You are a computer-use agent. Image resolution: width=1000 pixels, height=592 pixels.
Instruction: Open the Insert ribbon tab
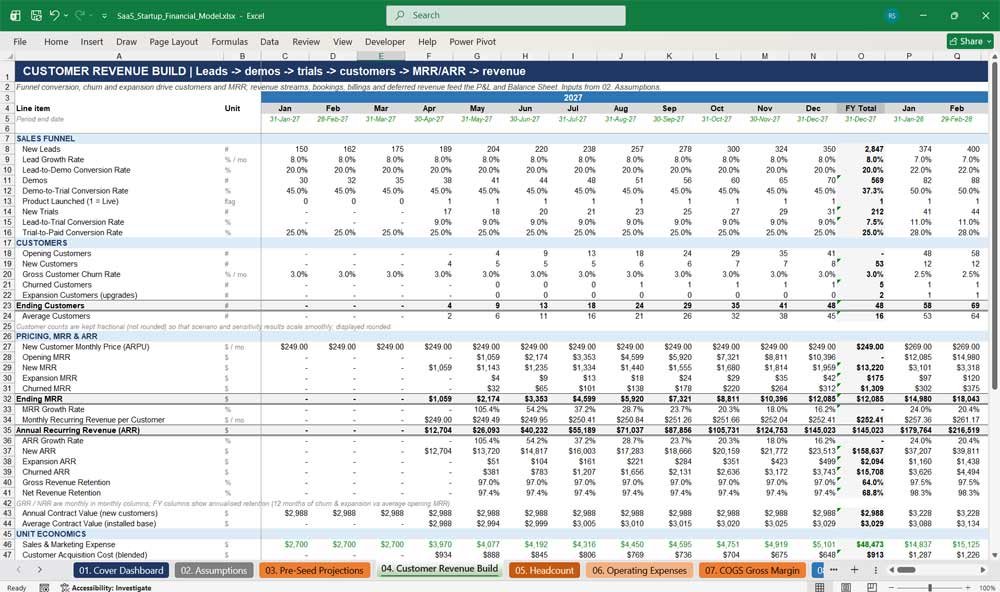pos(92,41)
